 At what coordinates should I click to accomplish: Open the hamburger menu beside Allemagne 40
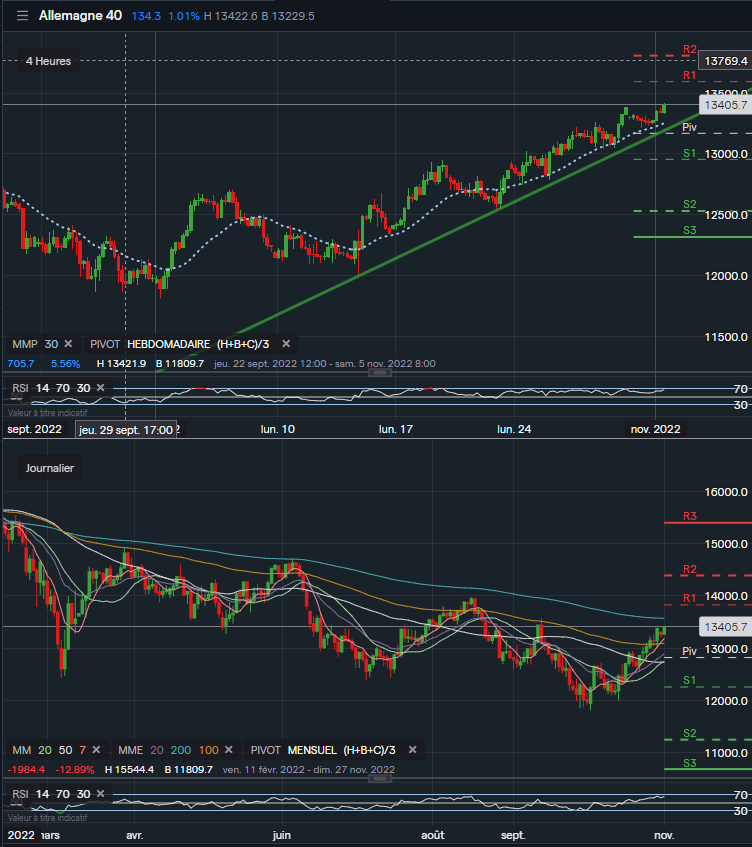[x=22, y=15]
